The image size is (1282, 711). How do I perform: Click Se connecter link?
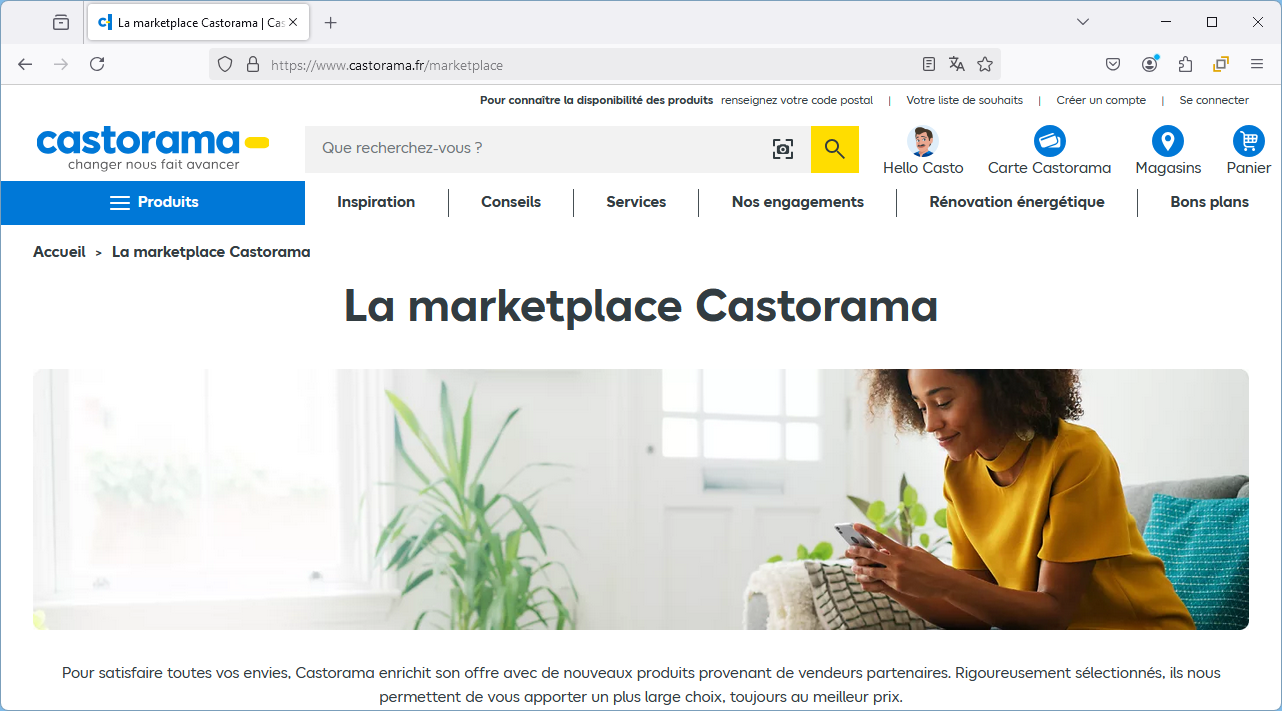1214,100
